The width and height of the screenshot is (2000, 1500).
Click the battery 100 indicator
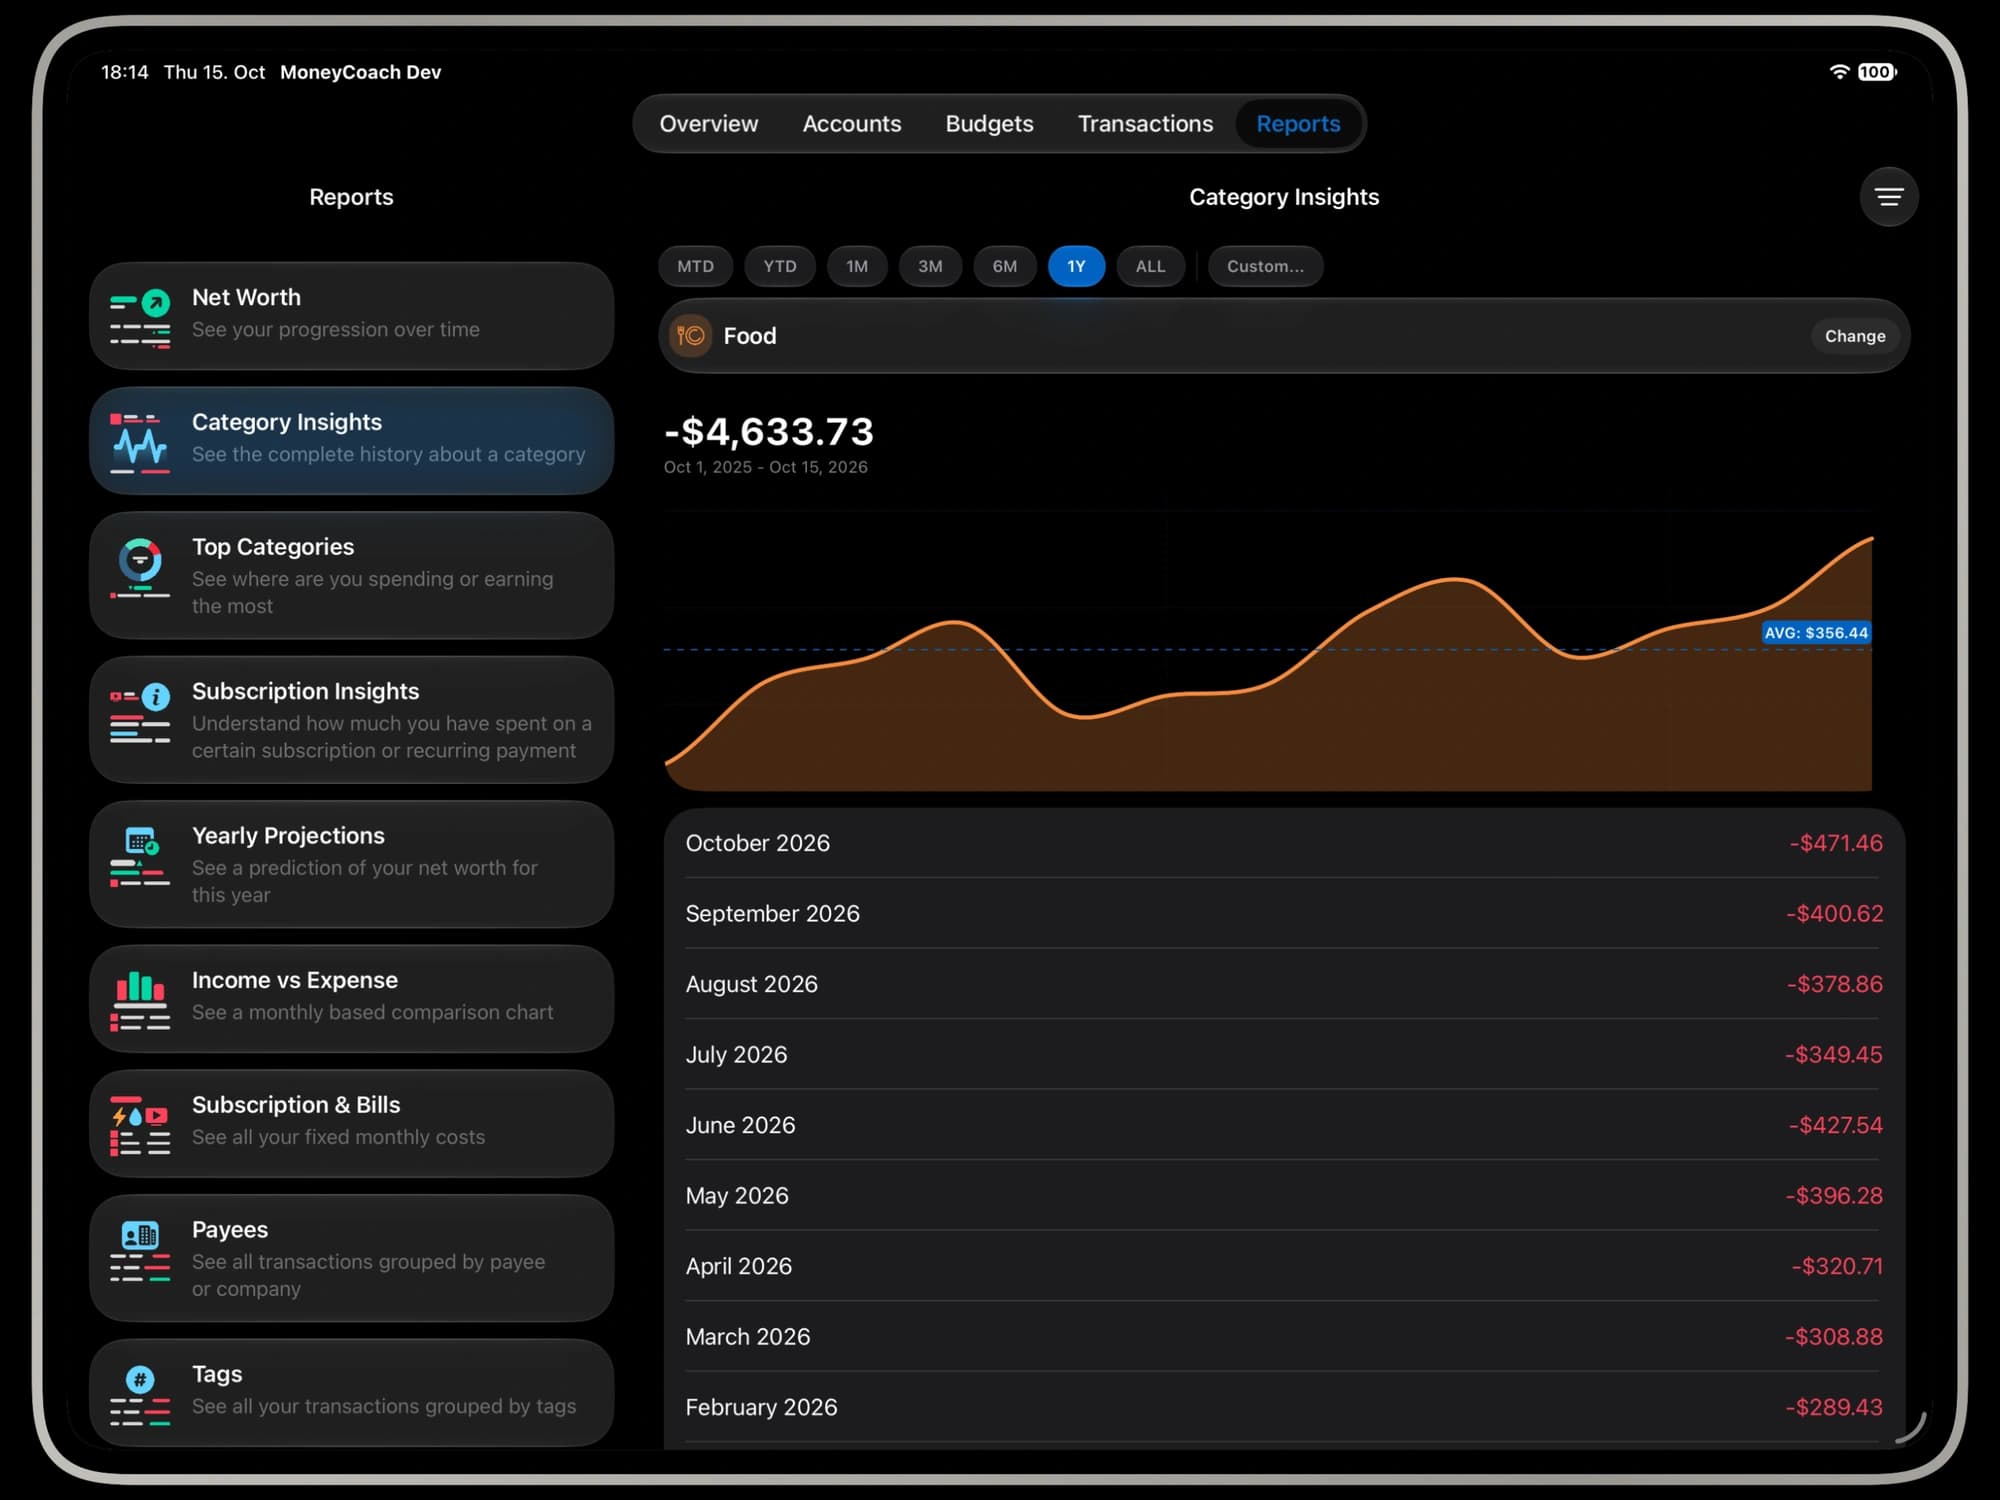pyautogui.click(x=1877, y=72)
